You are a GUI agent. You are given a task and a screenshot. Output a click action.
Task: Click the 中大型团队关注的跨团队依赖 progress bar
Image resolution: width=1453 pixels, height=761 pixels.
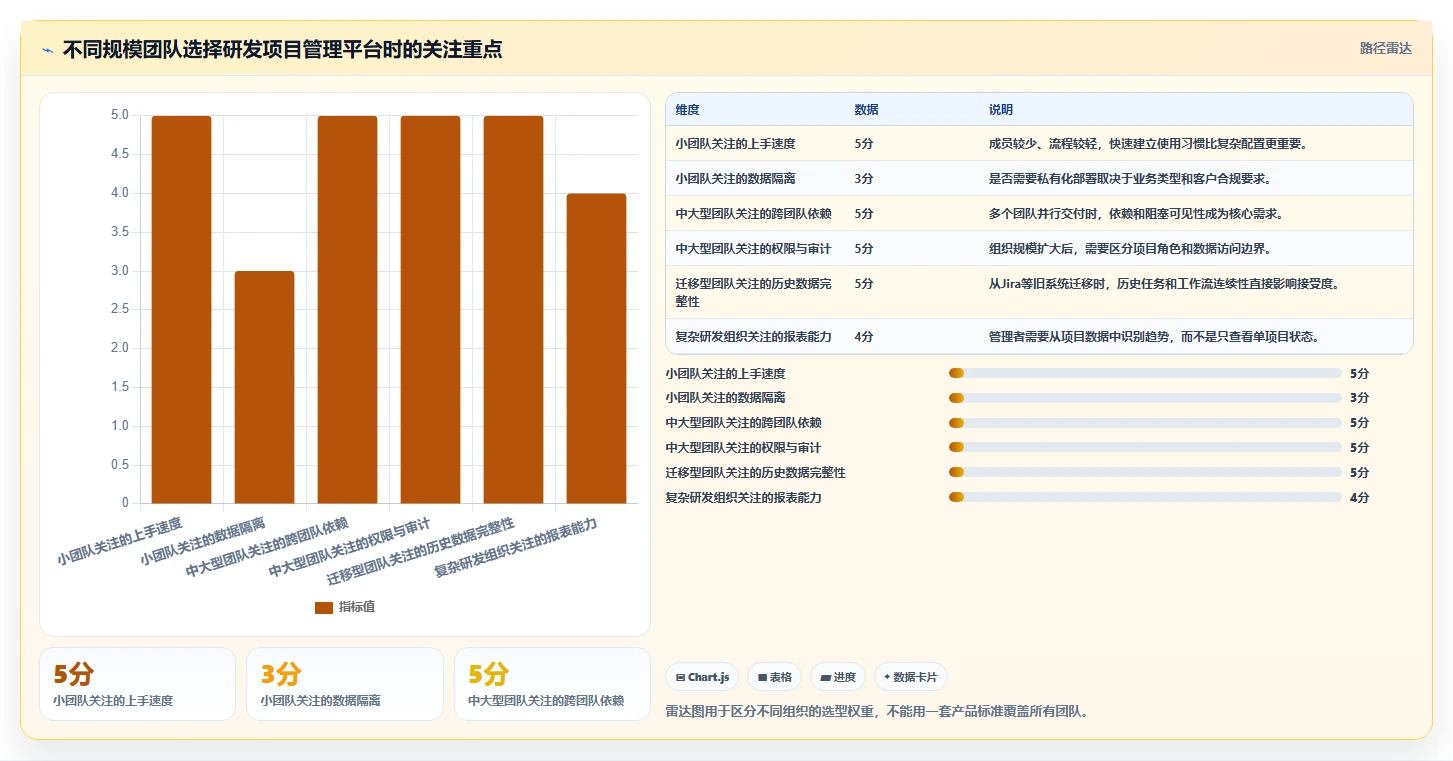(1145, 423)
